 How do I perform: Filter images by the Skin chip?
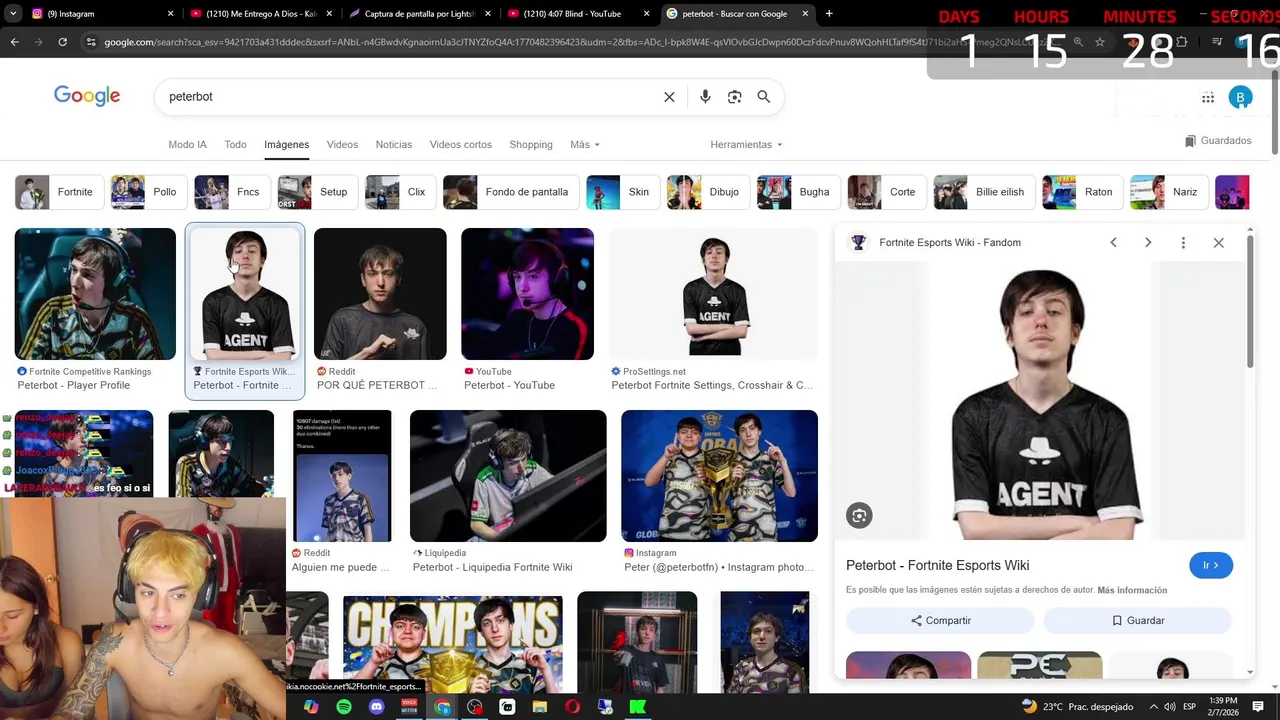(623, 192)
